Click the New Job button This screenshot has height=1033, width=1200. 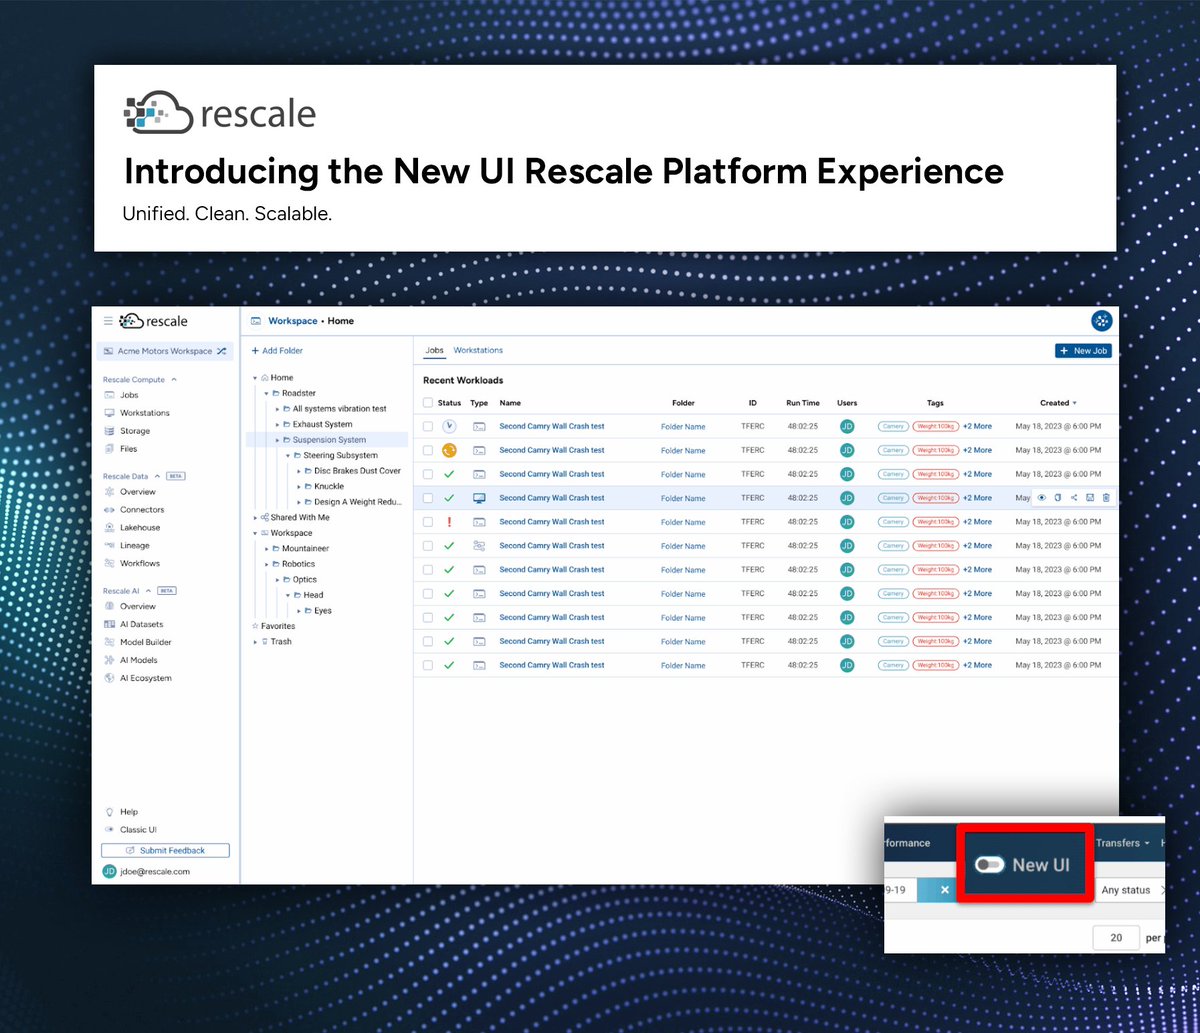(1083, 350)
